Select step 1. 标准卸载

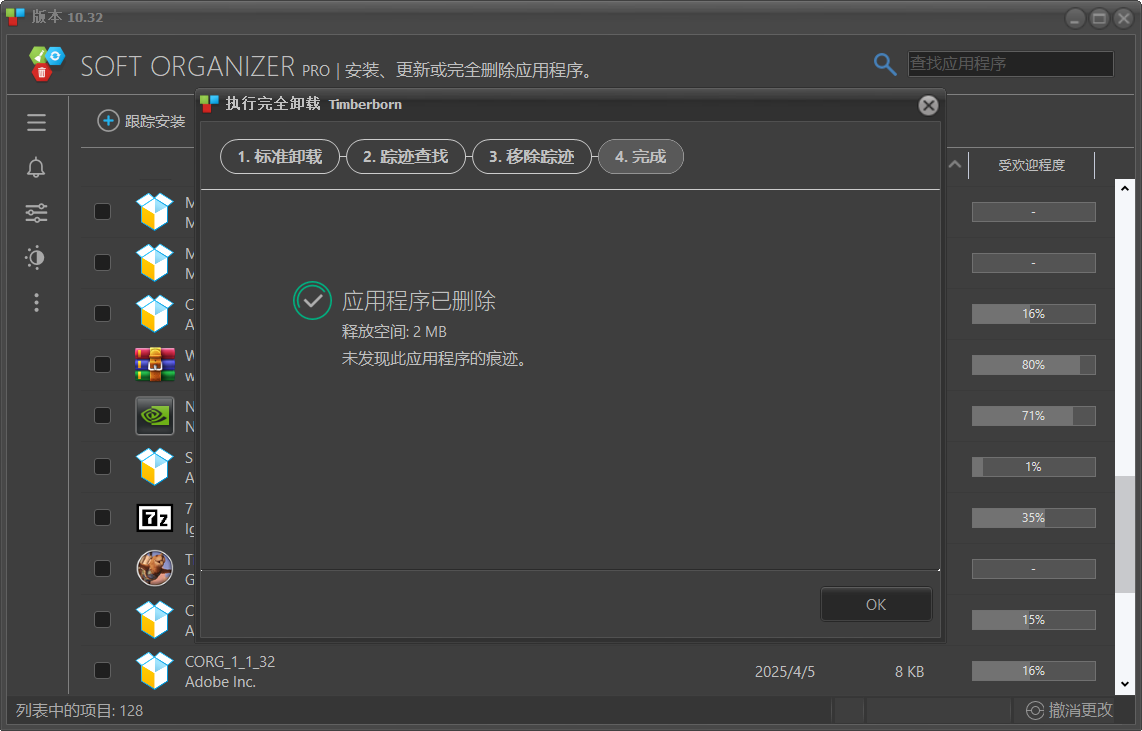pyautogui.click(x=280, y=157)
